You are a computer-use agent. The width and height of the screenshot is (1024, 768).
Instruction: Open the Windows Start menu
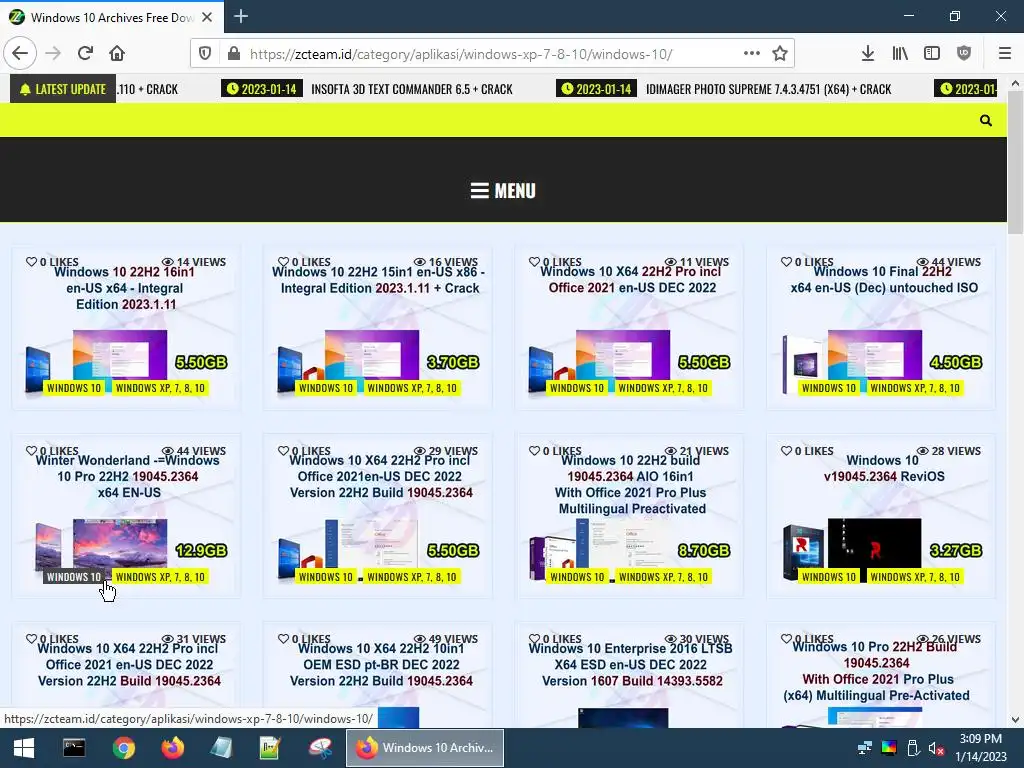[x=24, y=748]
